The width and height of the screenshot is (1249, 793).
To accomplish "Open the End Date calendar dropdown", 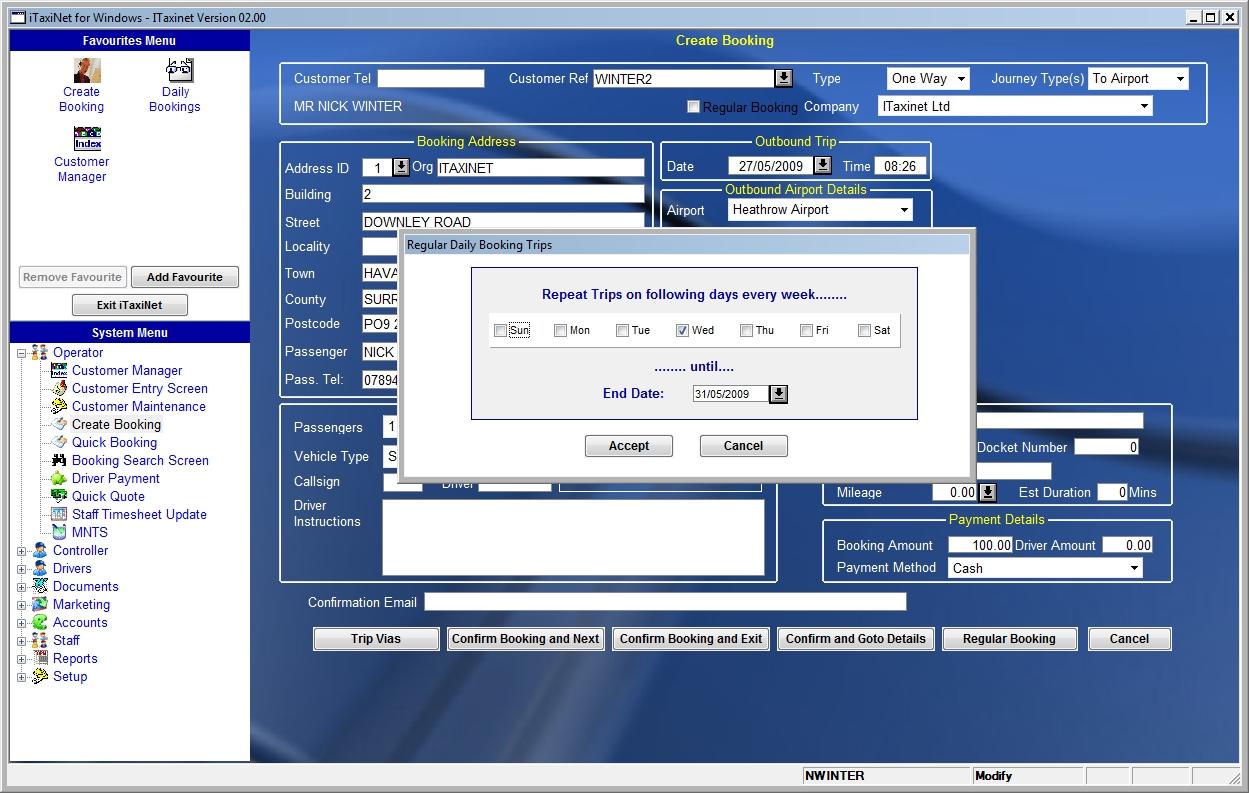I will click(779, 394).
